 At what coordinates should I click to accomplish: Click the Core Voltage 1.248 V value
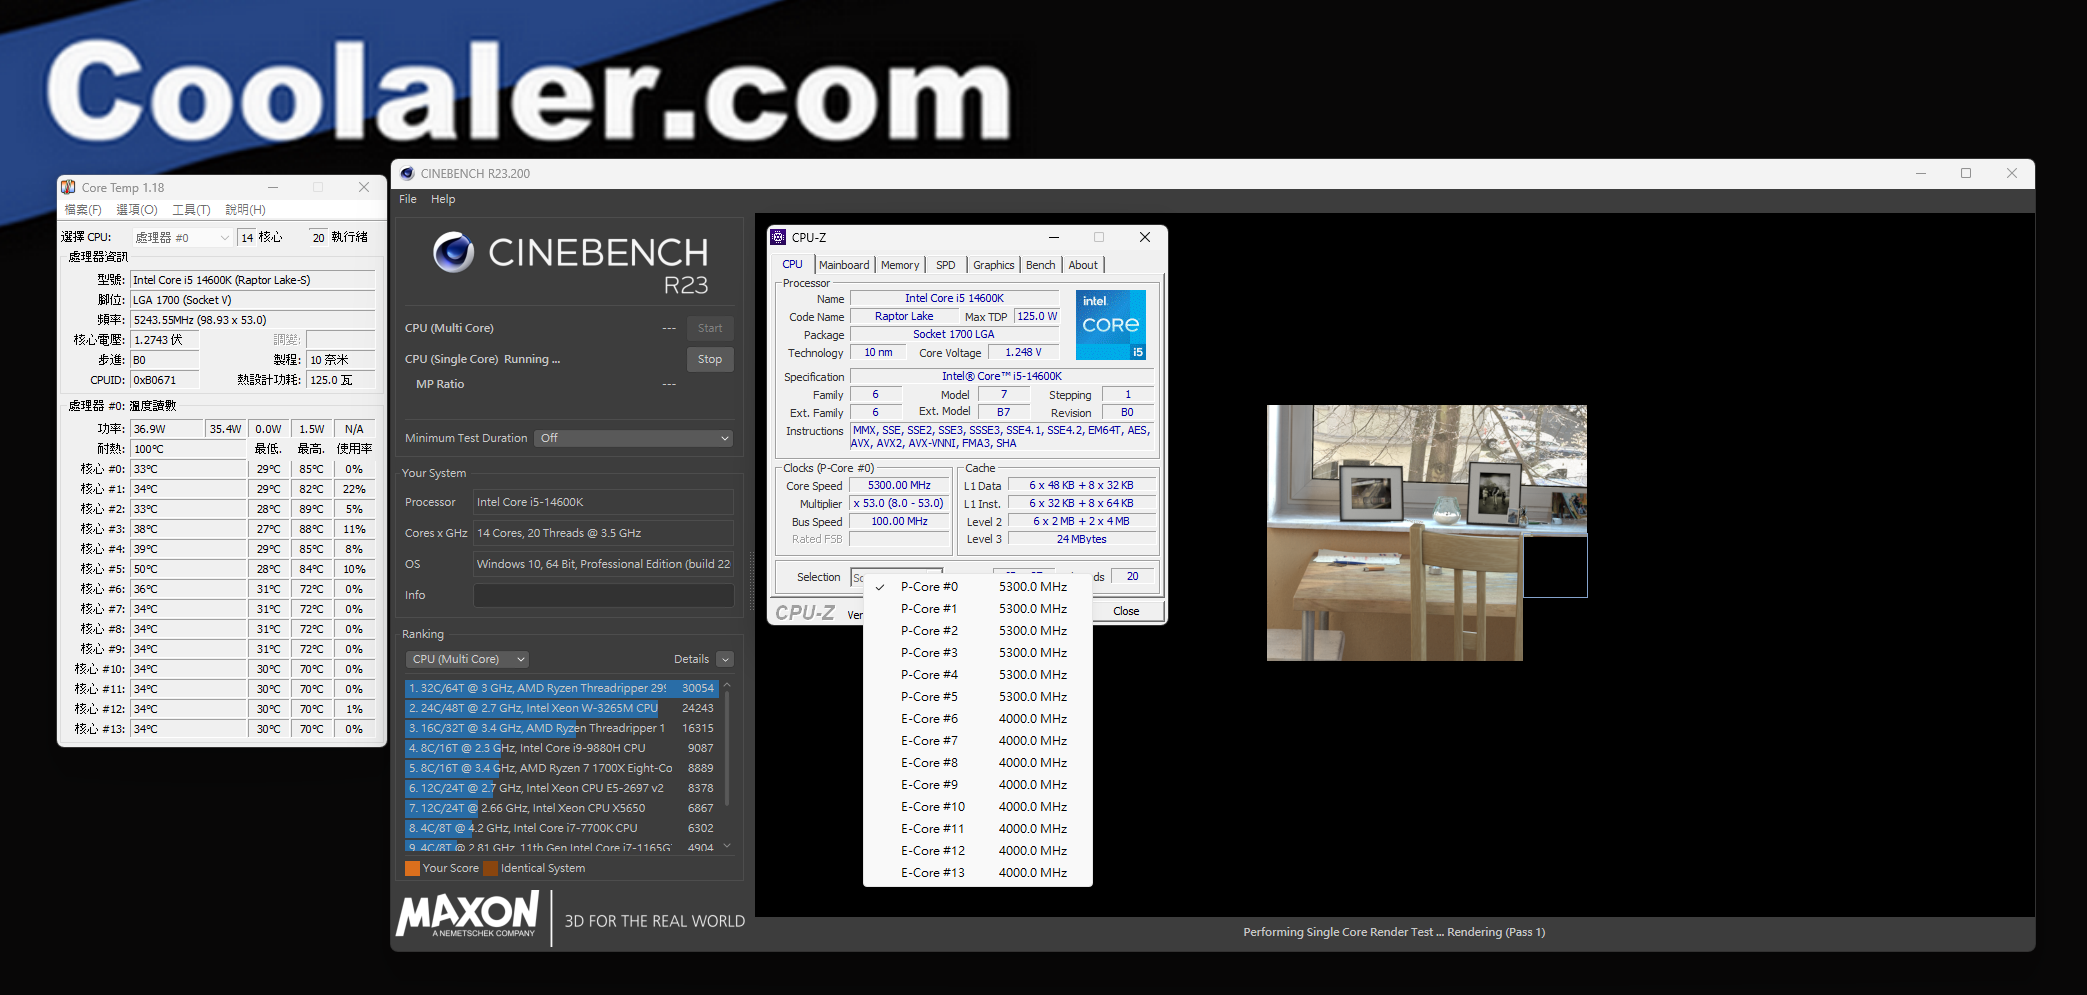(x=1023, y=352)
